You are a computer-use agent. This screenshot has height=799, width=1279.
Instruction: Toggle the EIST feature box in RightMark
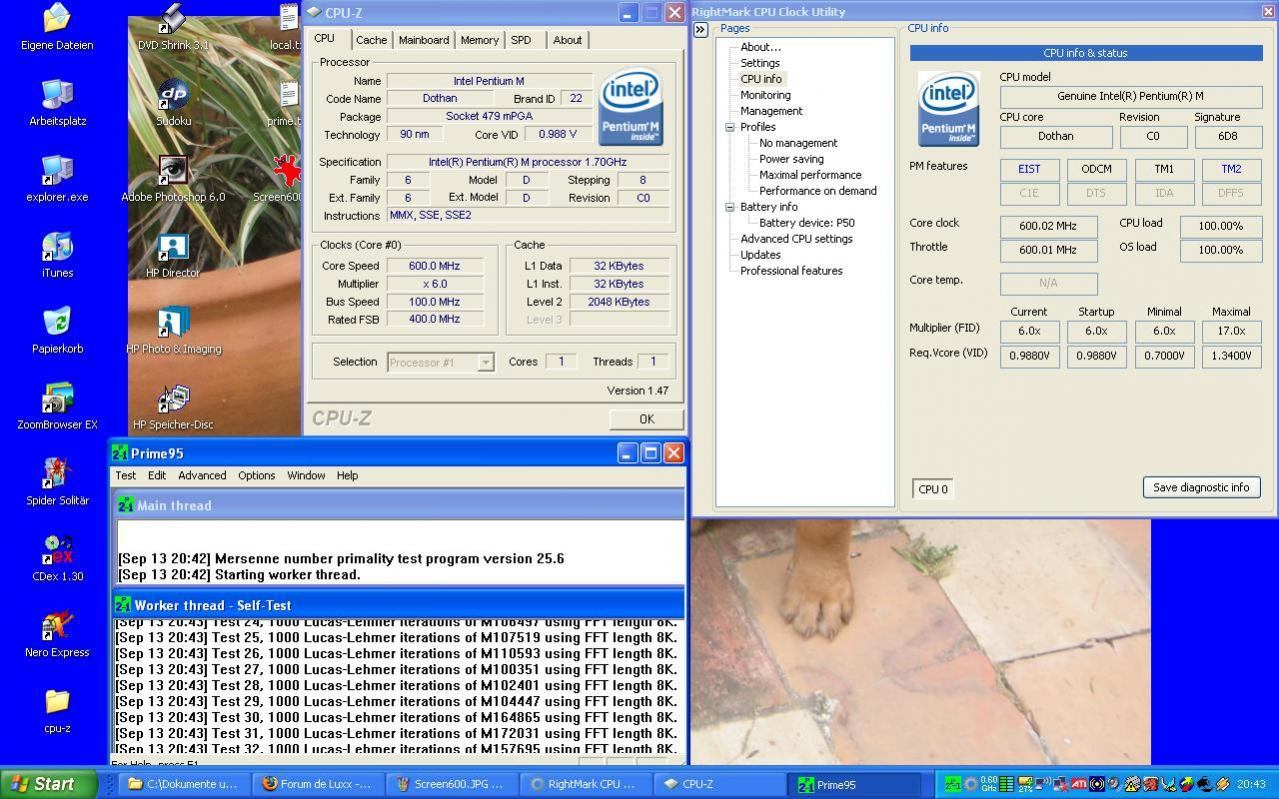point(1029,169)
